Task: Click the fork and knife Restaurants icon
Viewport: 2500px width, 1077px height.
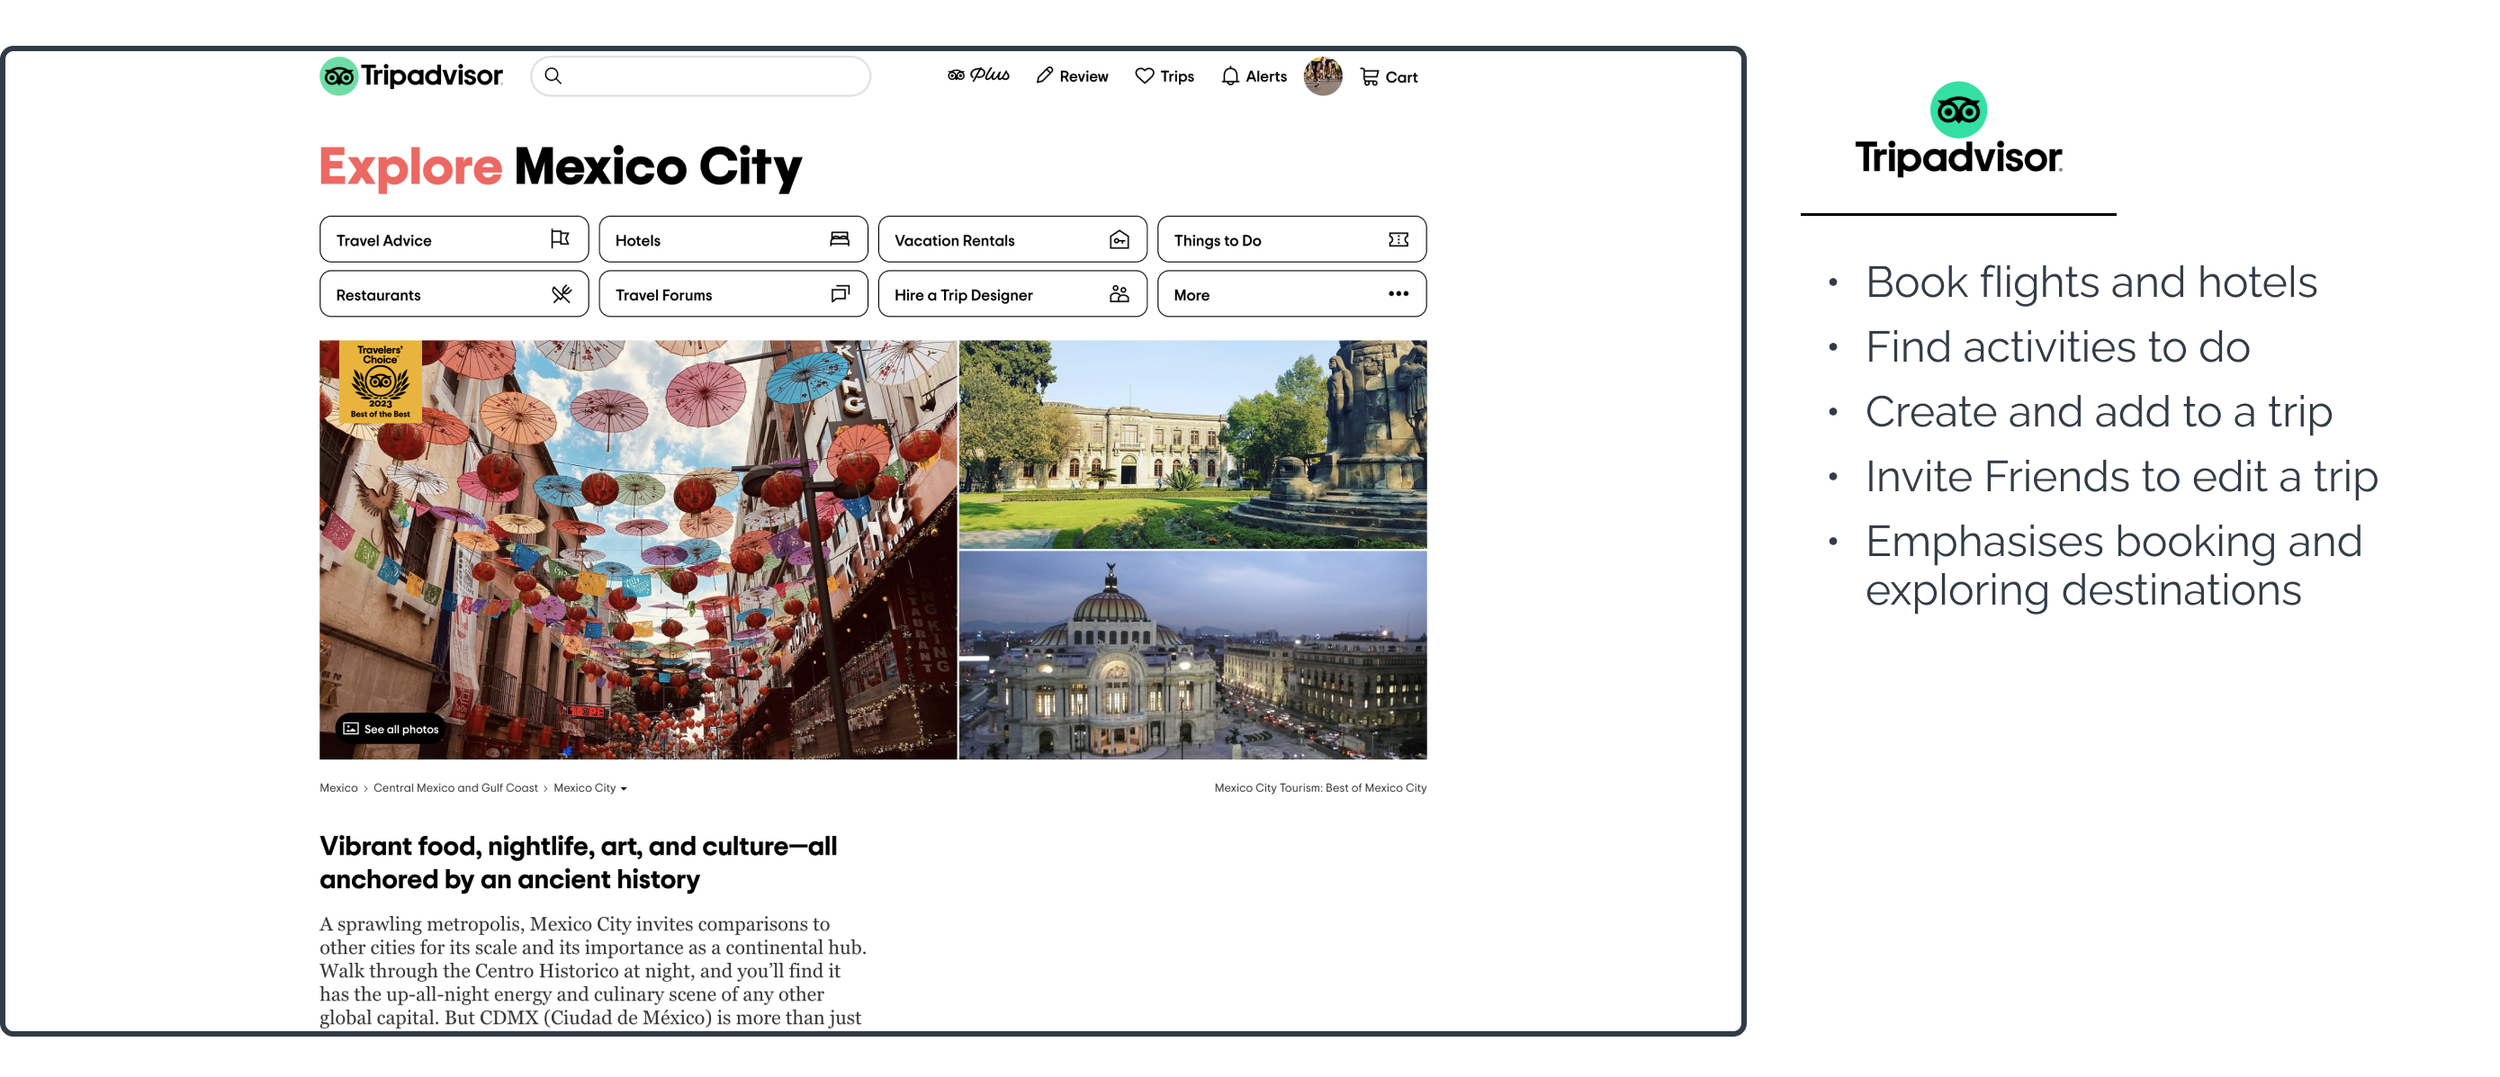Action: click(561, 294)
